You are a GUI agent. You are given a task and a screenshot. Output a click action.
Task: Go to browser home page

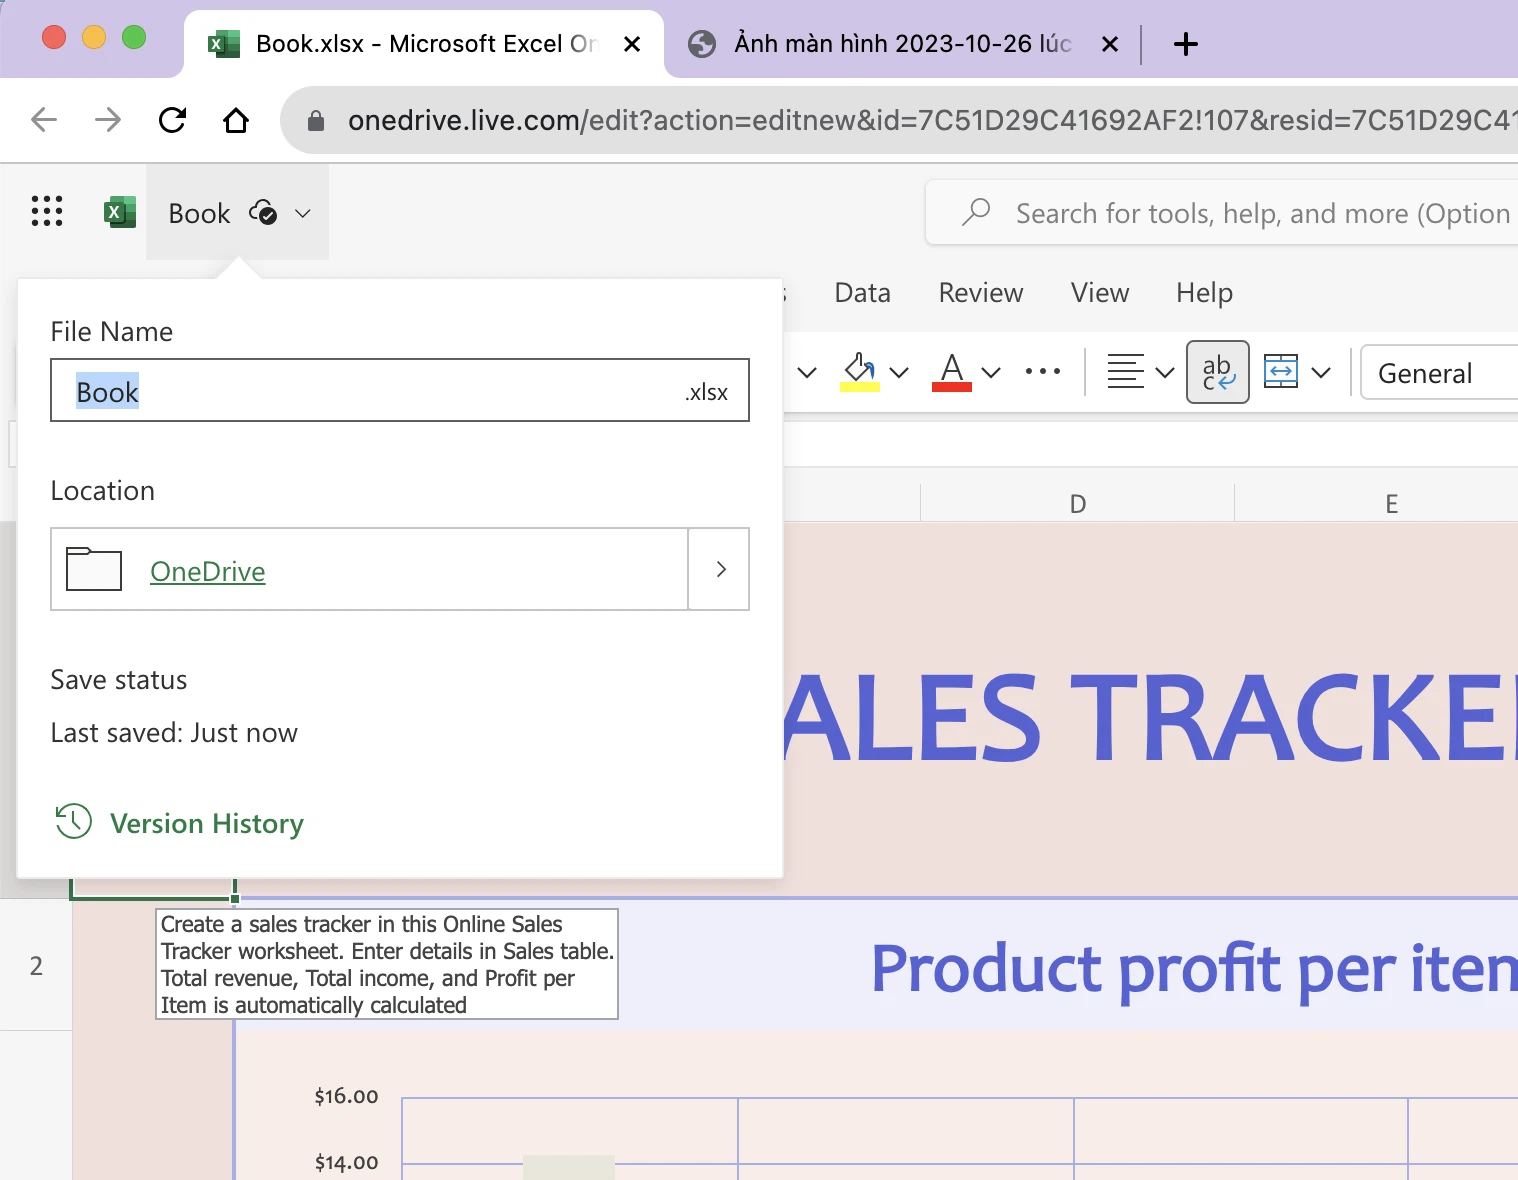[x=235, y=120]
